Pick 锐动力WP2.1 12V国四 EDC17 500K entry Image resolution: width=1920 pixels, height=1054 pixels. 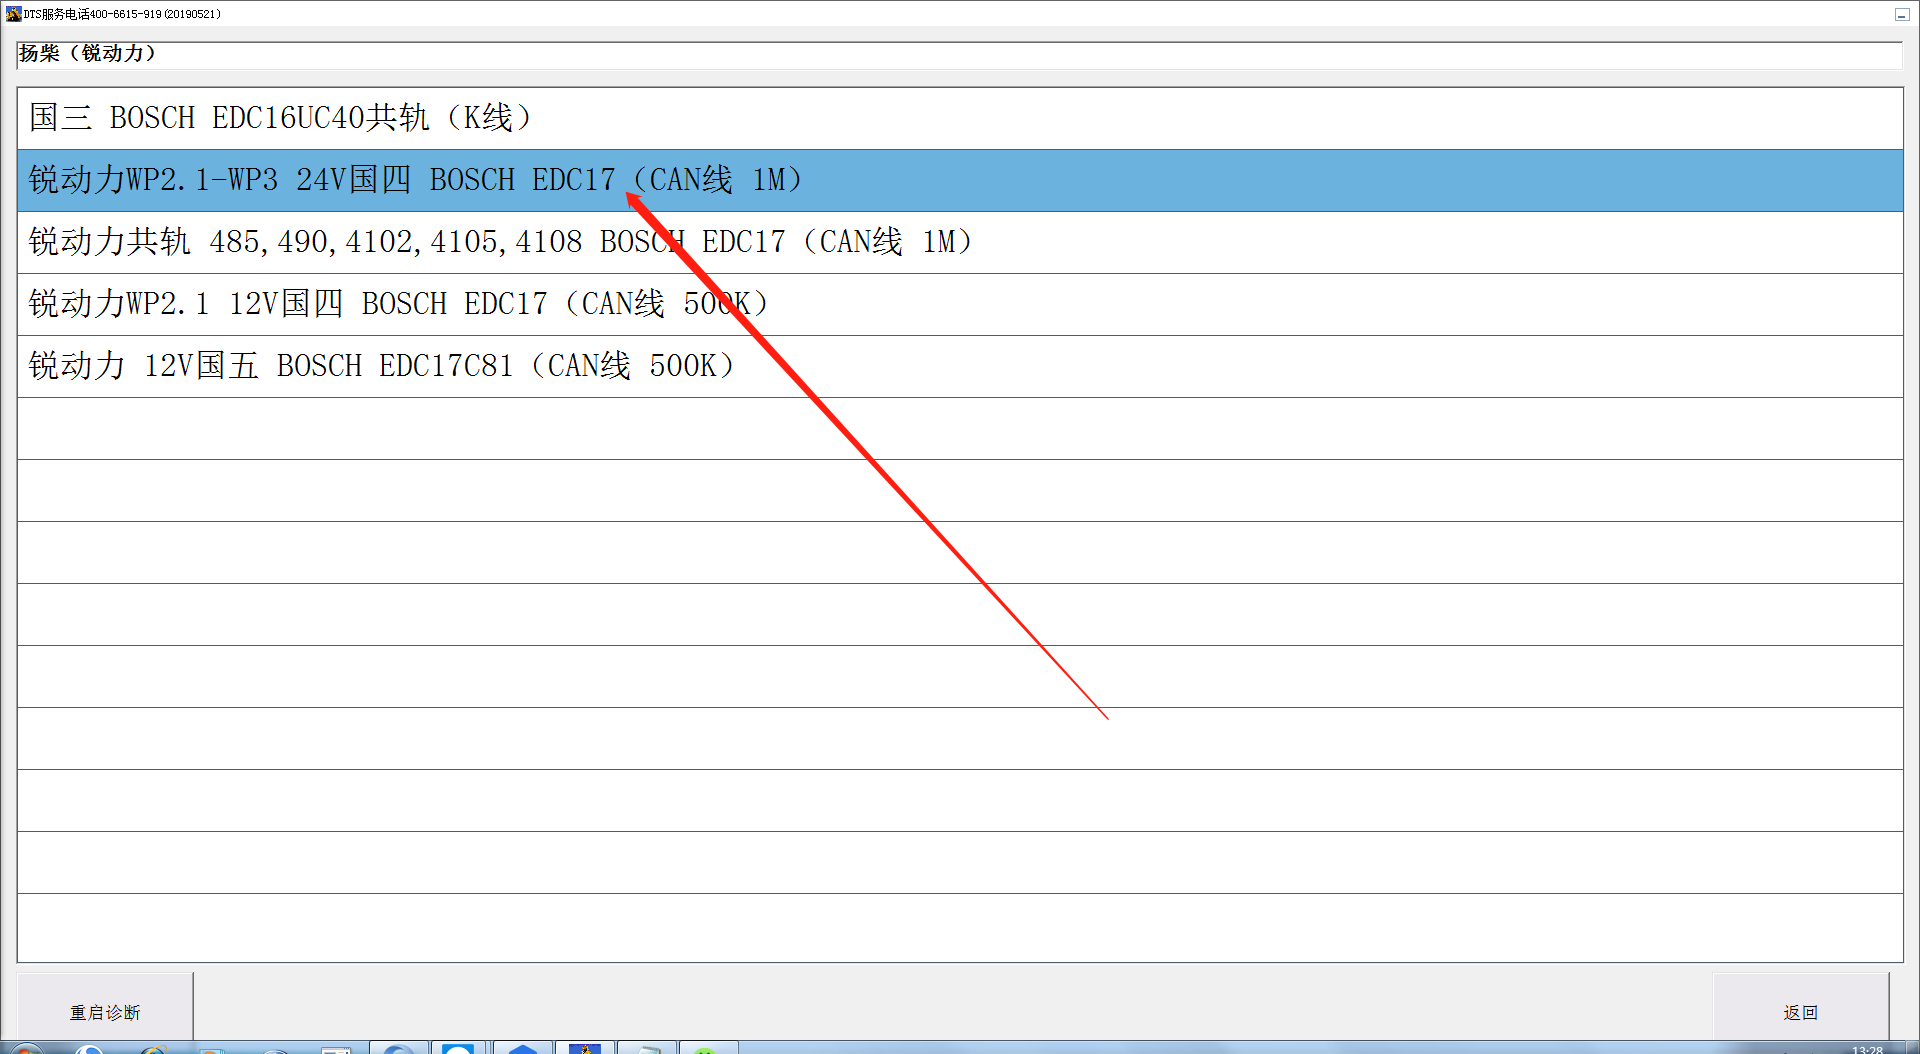(960, 305)
